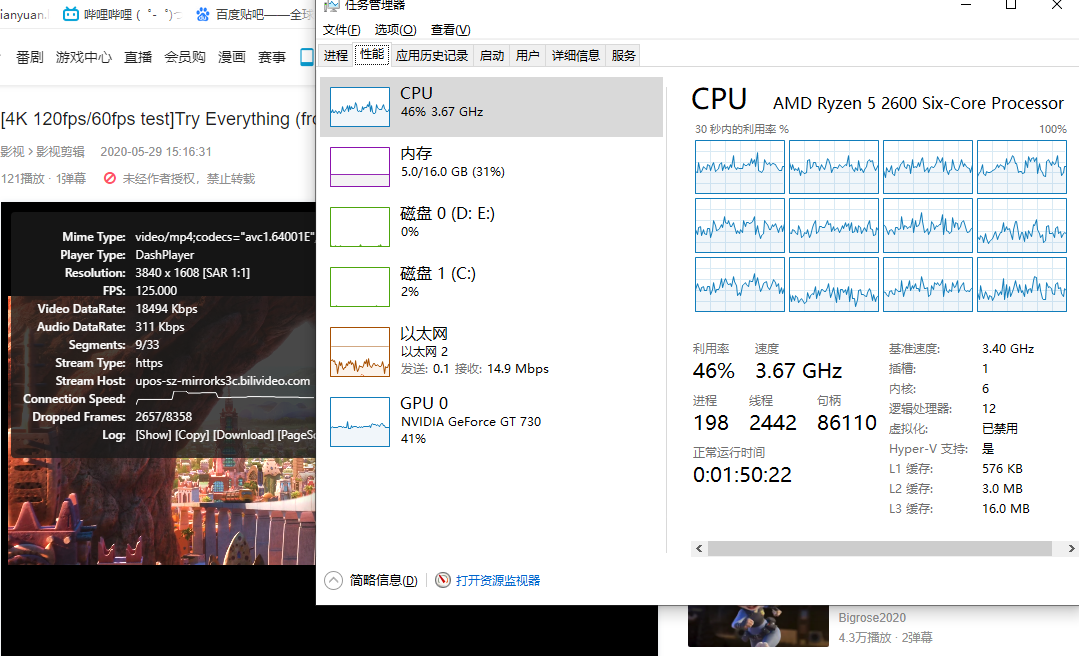Minimize the Task Manager window
Viewport: 1079px width, 656px height.
coord(965,5)
